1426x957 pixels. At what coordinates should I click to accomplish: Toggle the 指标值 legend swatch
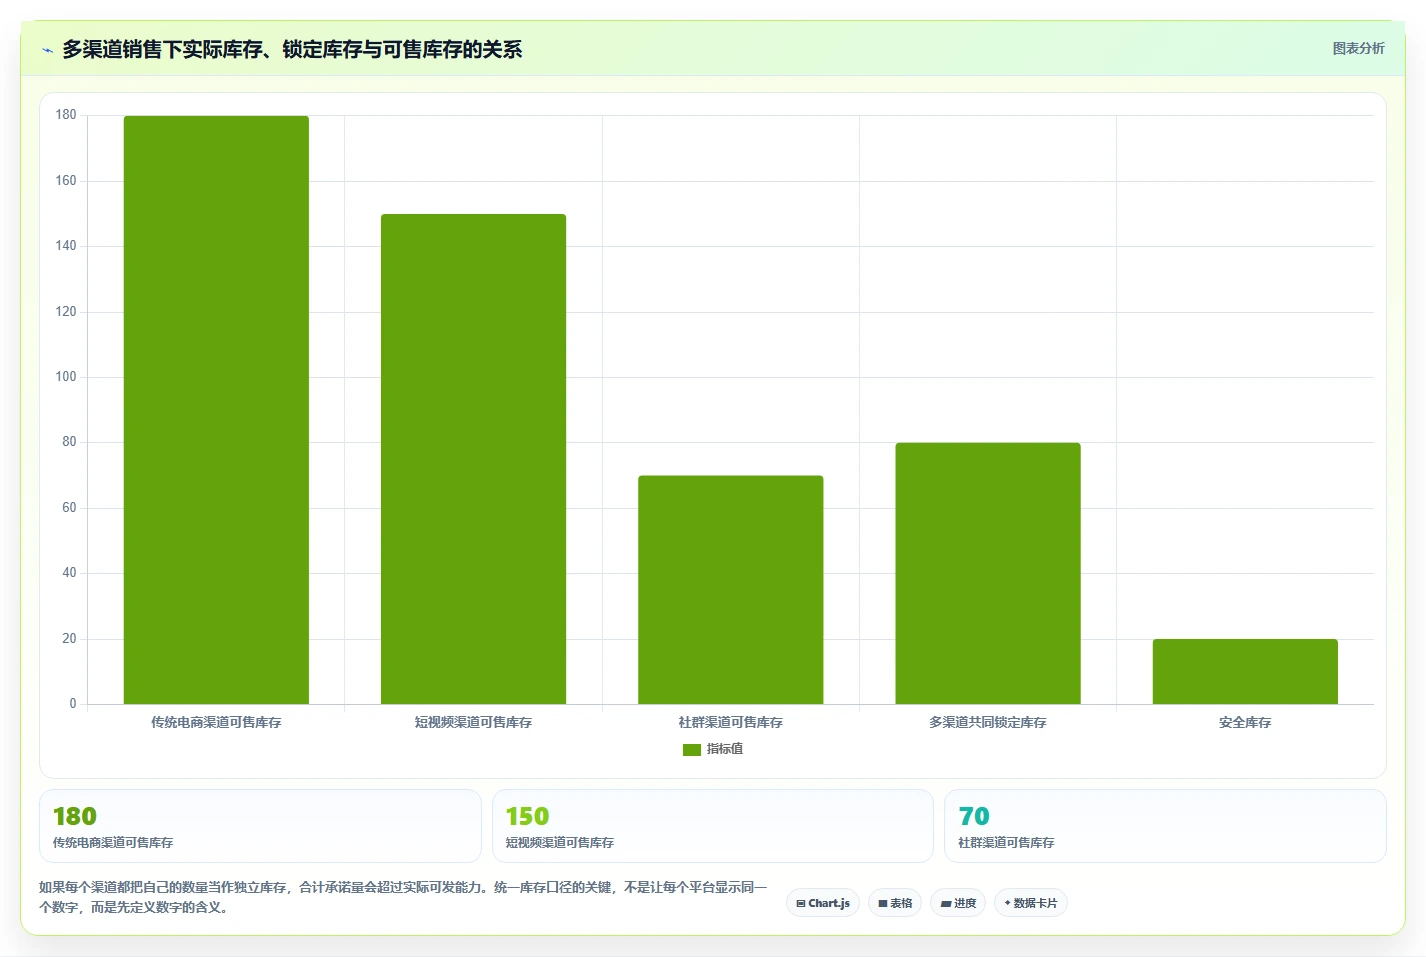pos(692,749)
